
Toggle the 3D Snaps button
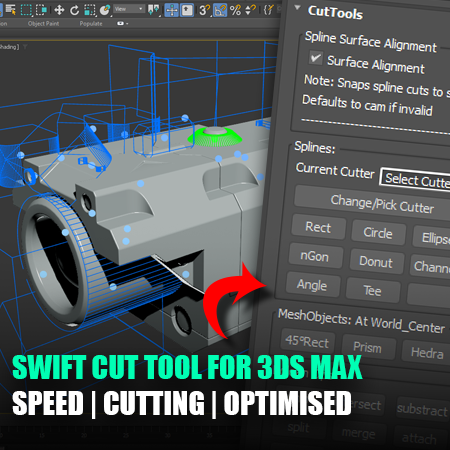click(x=204, y=10)
